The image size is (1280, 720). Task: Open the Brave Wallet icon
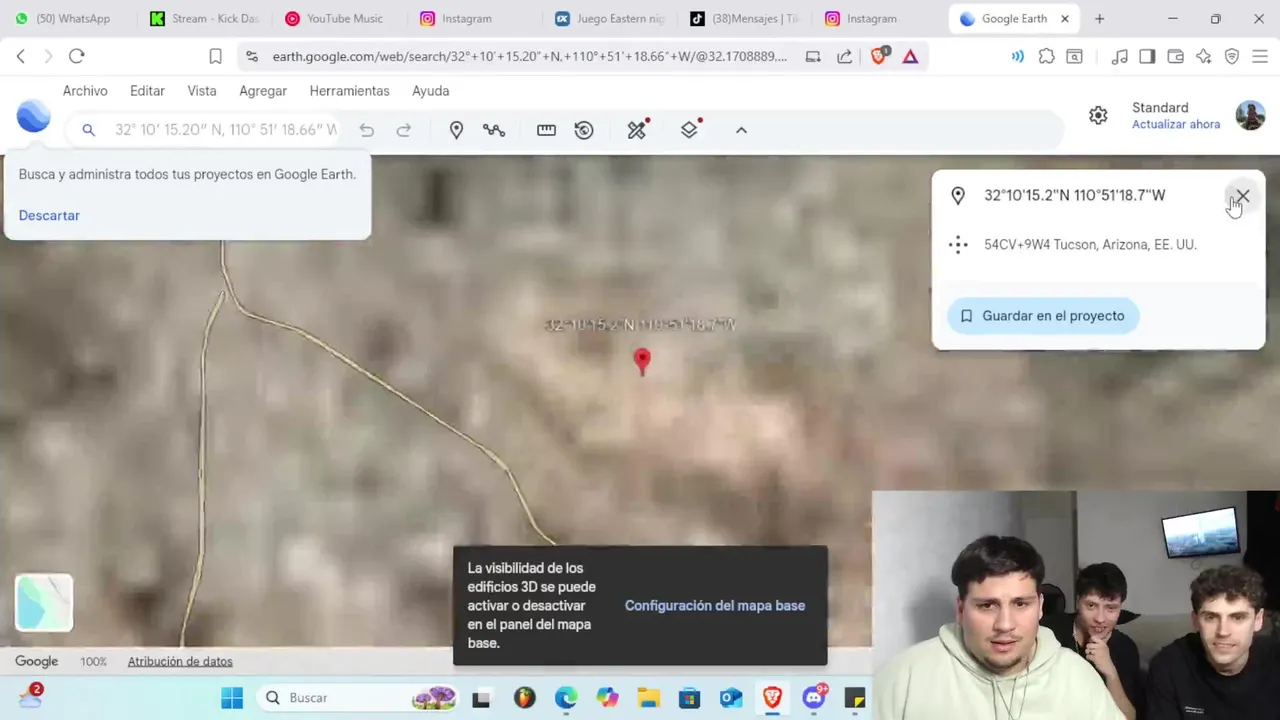(x=1175, y=56)
